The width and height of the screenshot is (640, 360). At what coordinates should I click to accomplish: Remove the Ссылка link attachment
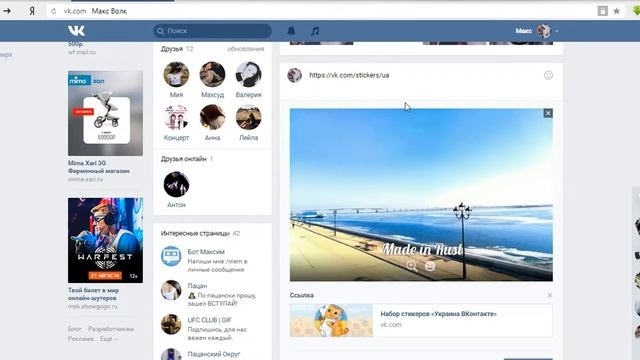point(549,295)
